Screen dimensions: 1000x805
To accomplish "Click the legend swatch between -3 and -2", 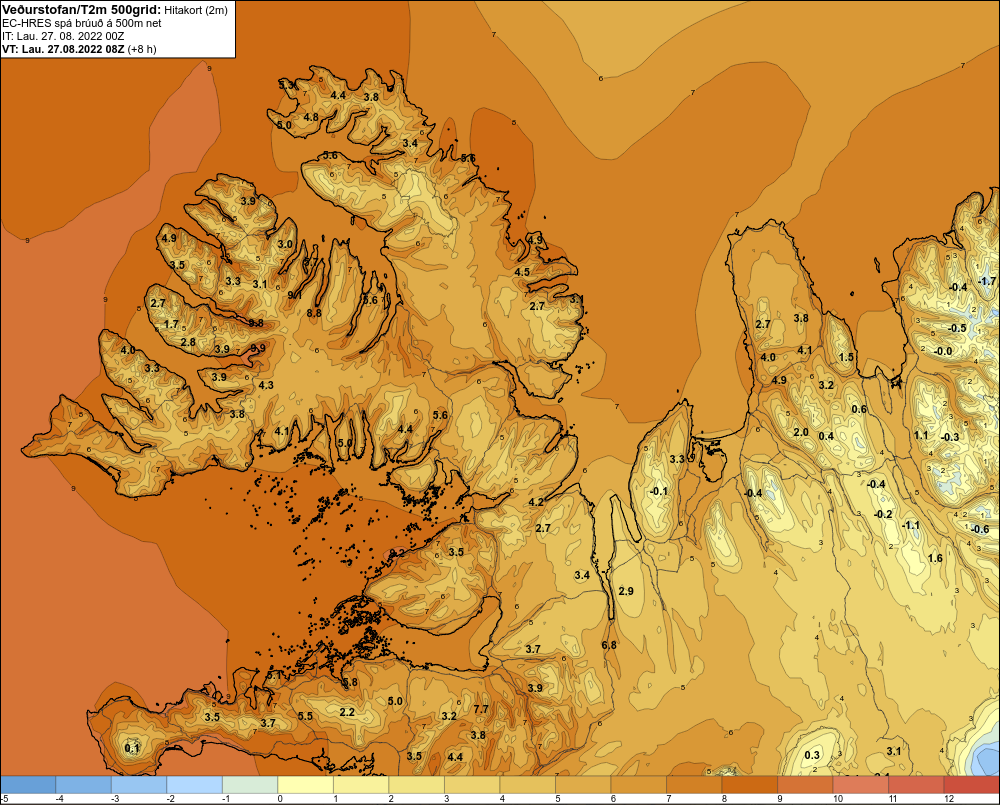I will click(139, 785).
